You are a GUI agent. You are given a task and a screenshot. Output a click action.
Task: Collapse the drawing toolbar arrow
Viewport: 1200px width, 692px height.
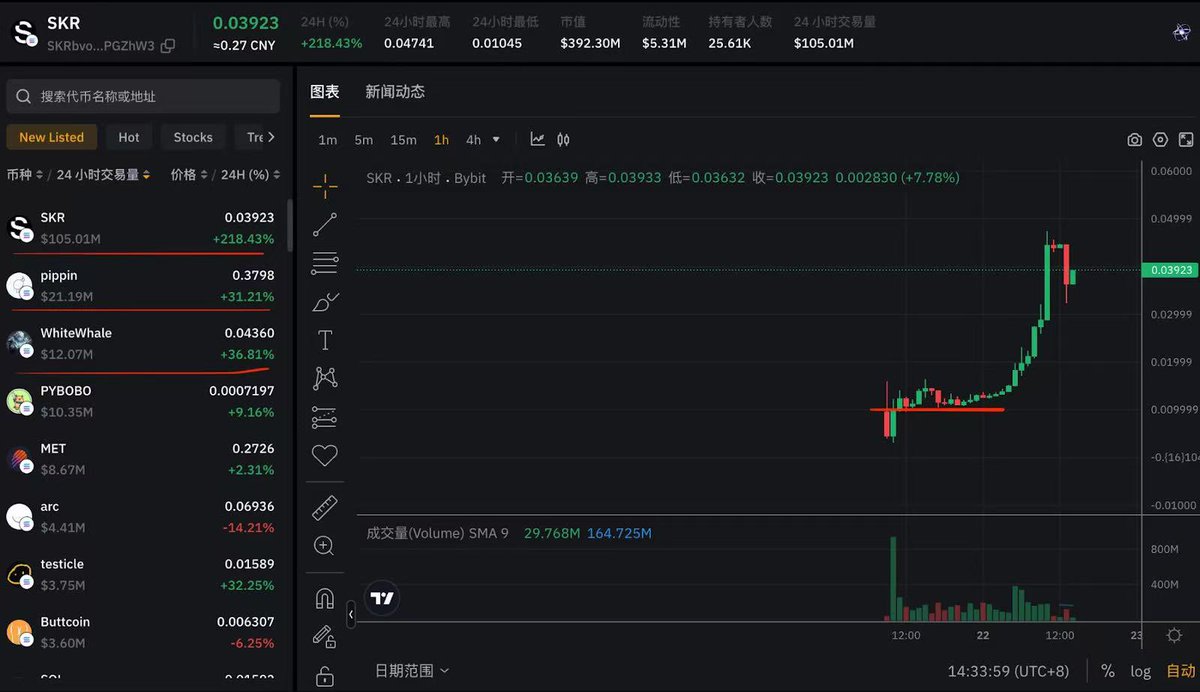351,615
